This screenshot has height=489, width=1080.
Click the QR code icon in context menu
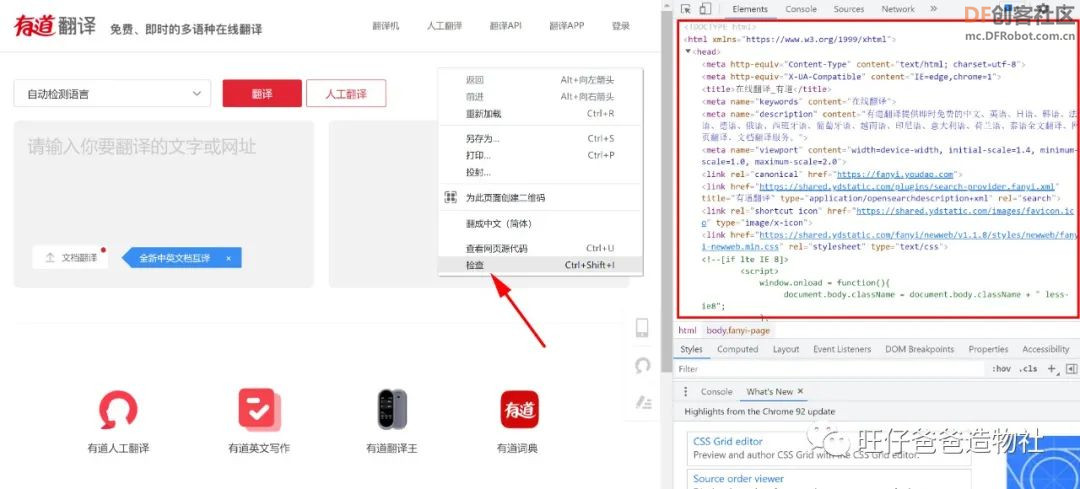pos(450,198)
